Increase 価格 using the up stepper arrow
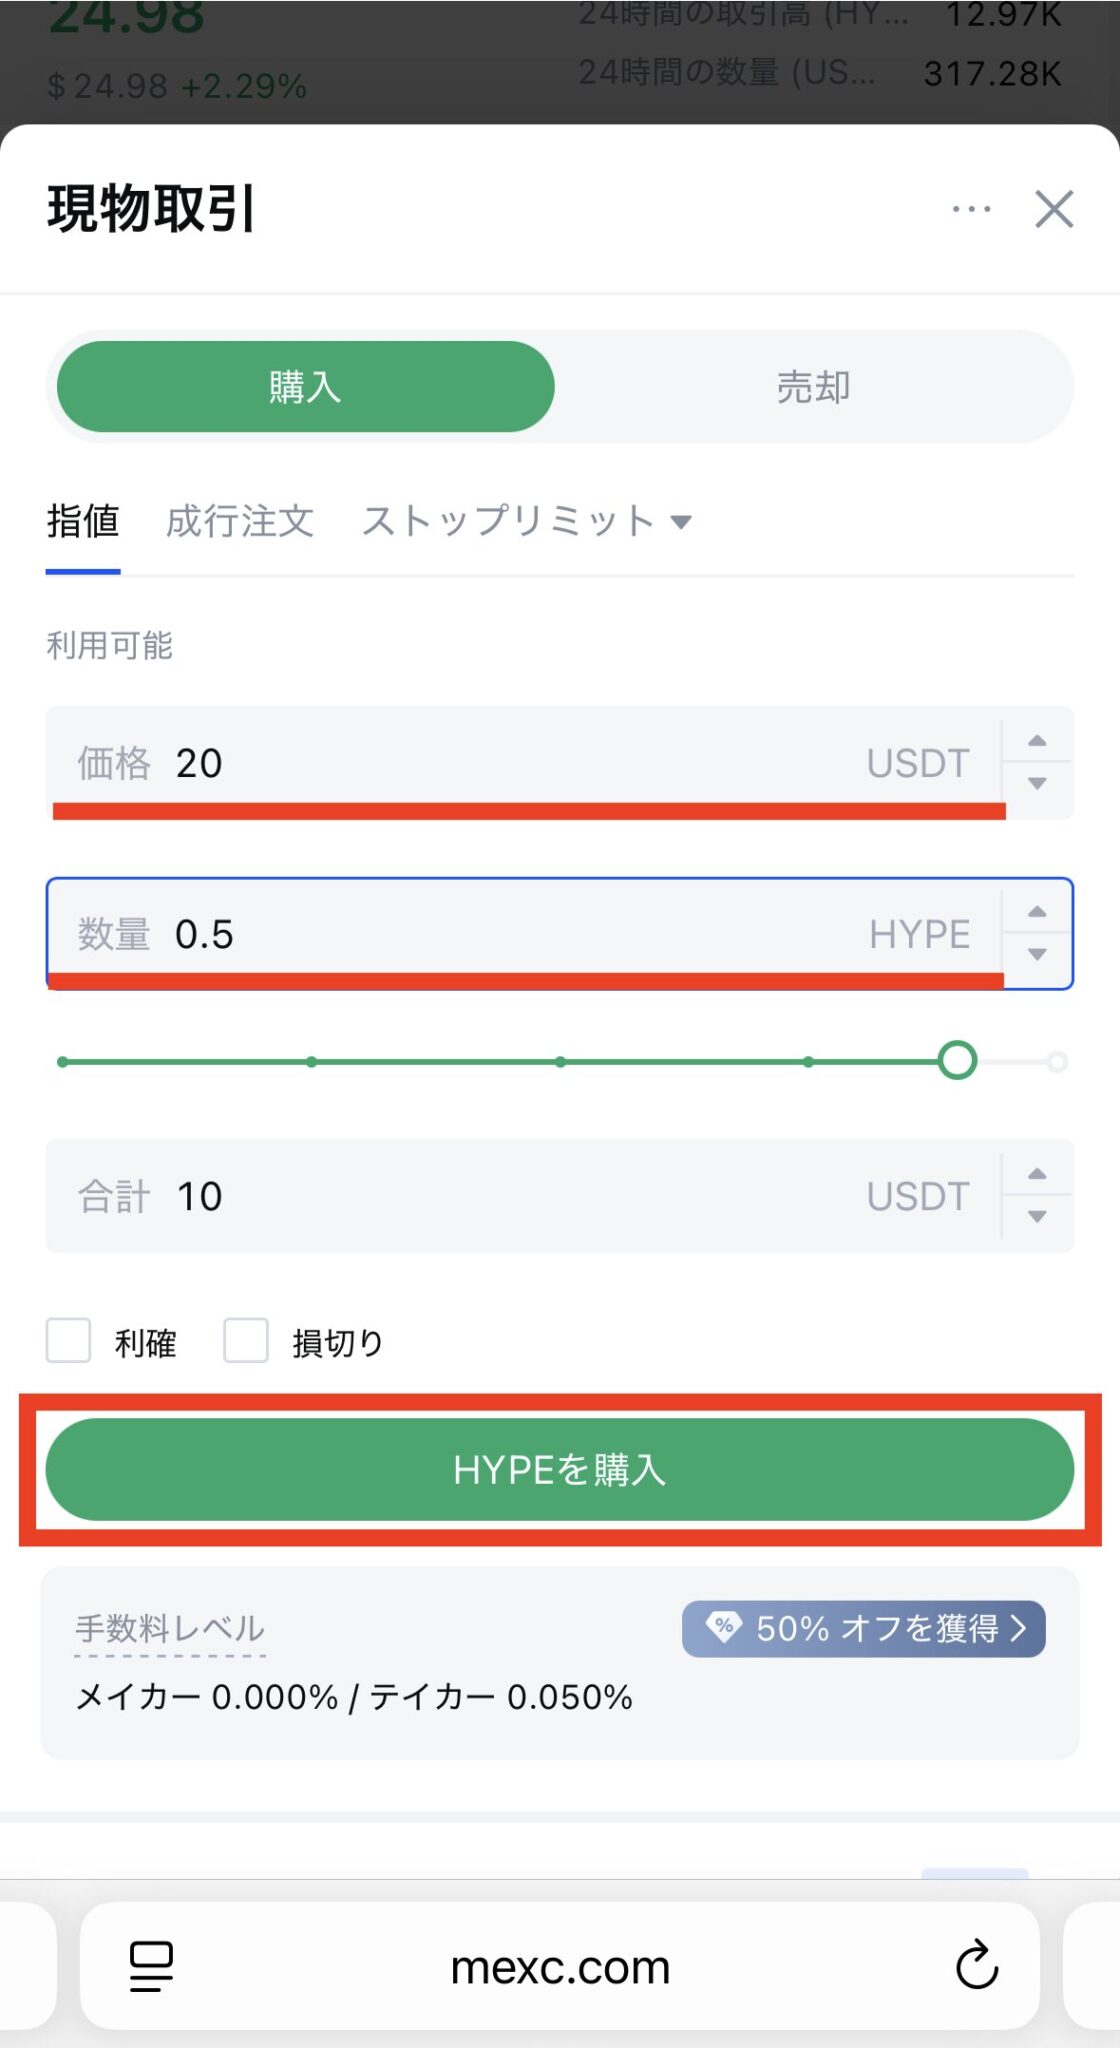This screenshot has width=1120, height=2048. 1037,740
